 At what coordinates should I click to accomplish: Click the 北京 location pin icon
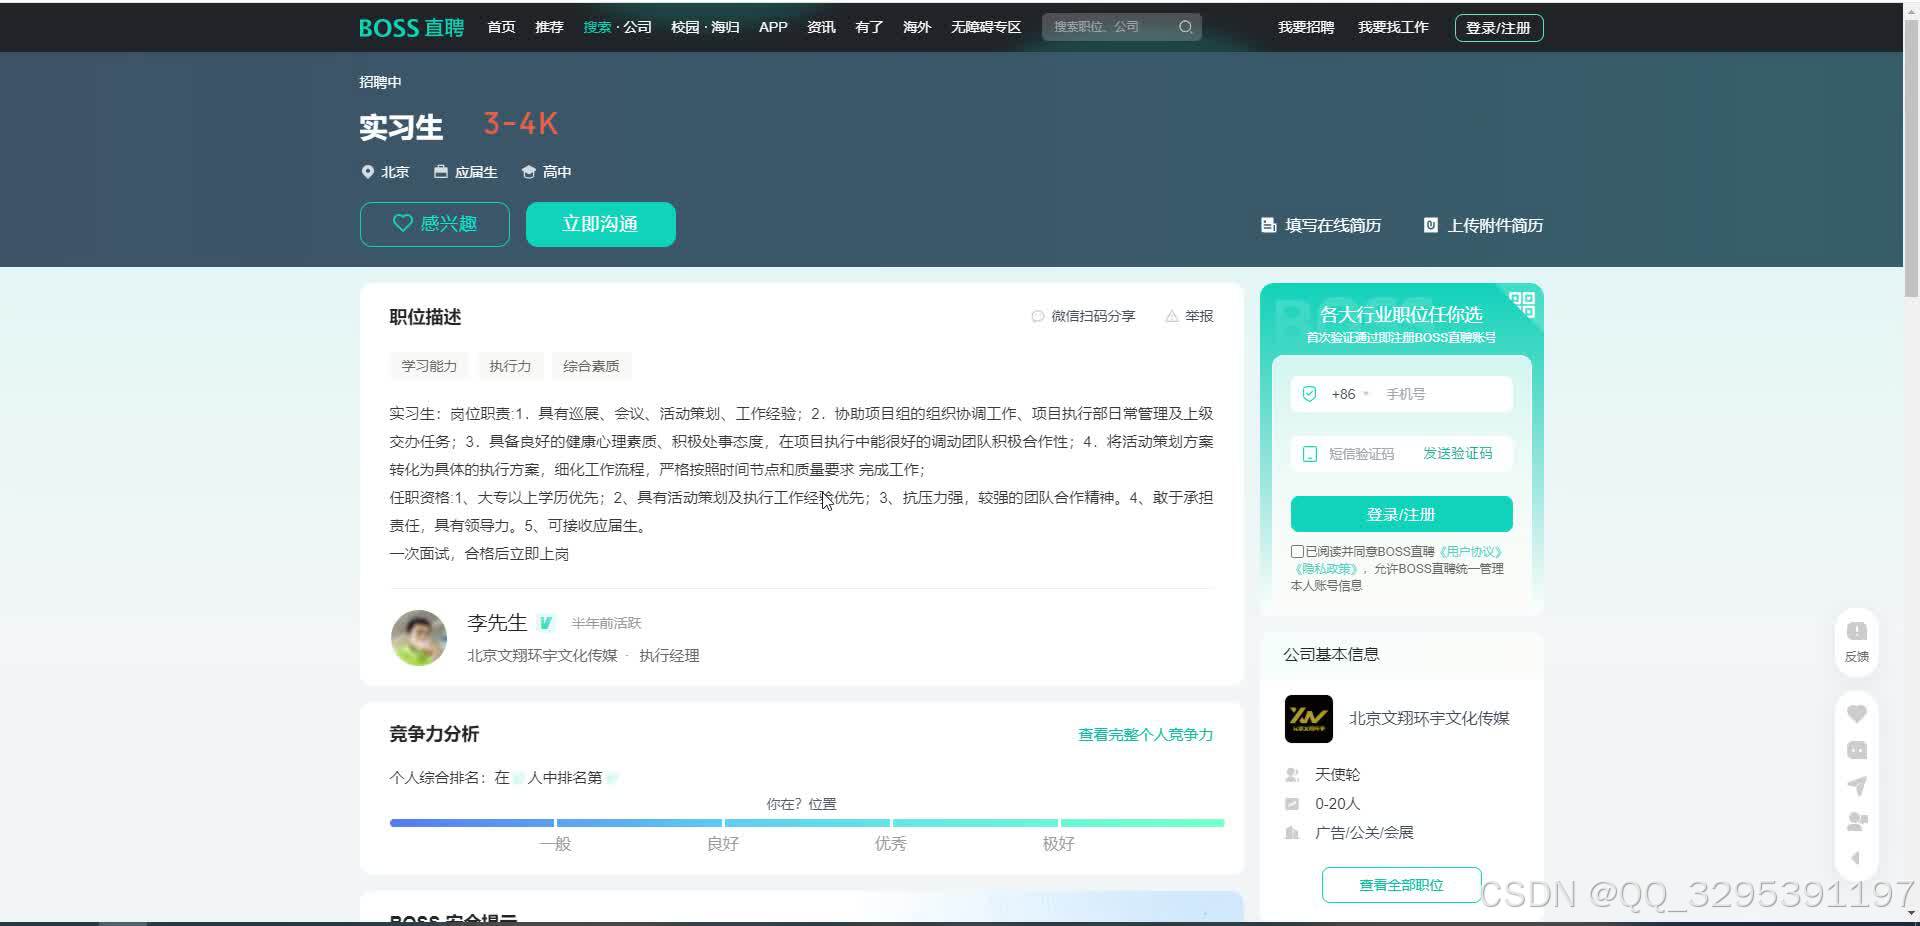click(367, 172)
